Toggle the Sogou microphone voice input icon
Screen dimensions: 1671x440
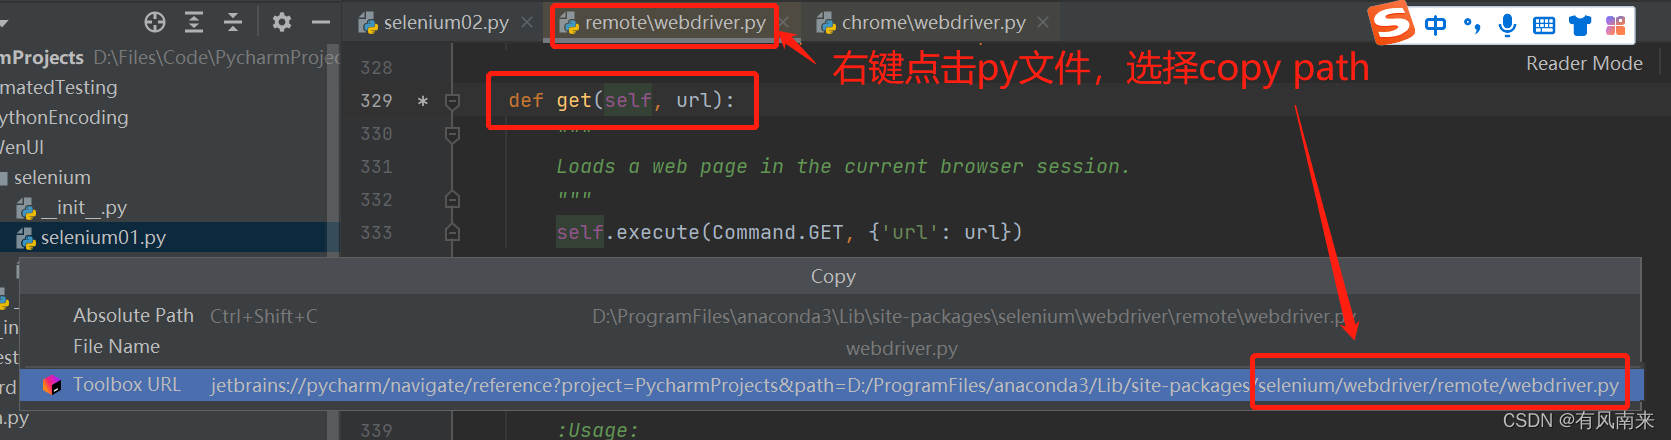[1507, 26]
